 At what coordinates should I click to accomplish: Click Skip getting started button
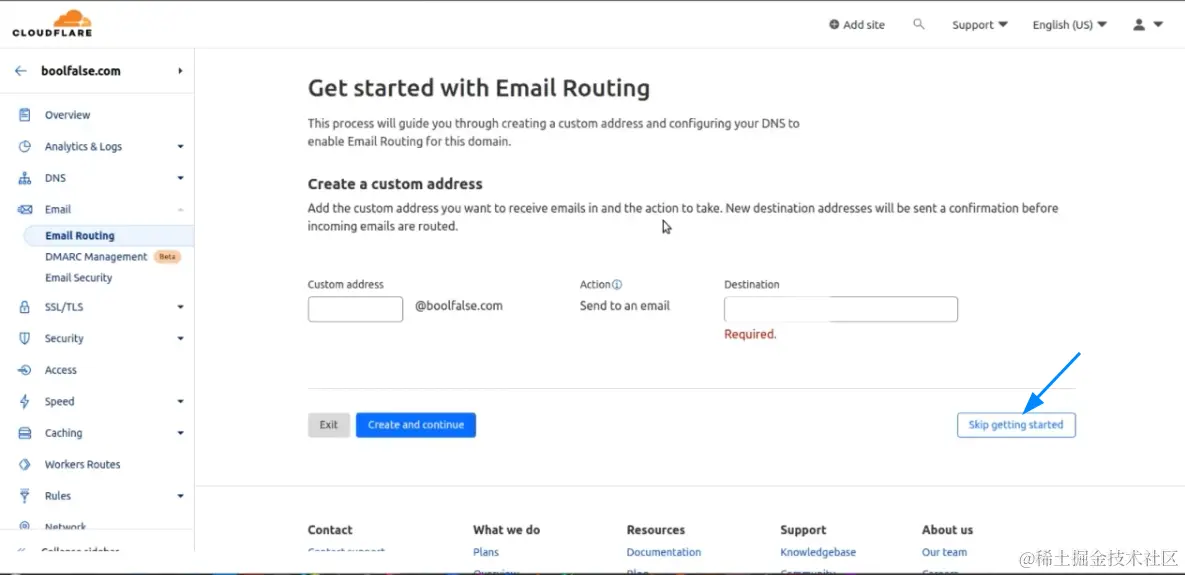point(1016,425)
